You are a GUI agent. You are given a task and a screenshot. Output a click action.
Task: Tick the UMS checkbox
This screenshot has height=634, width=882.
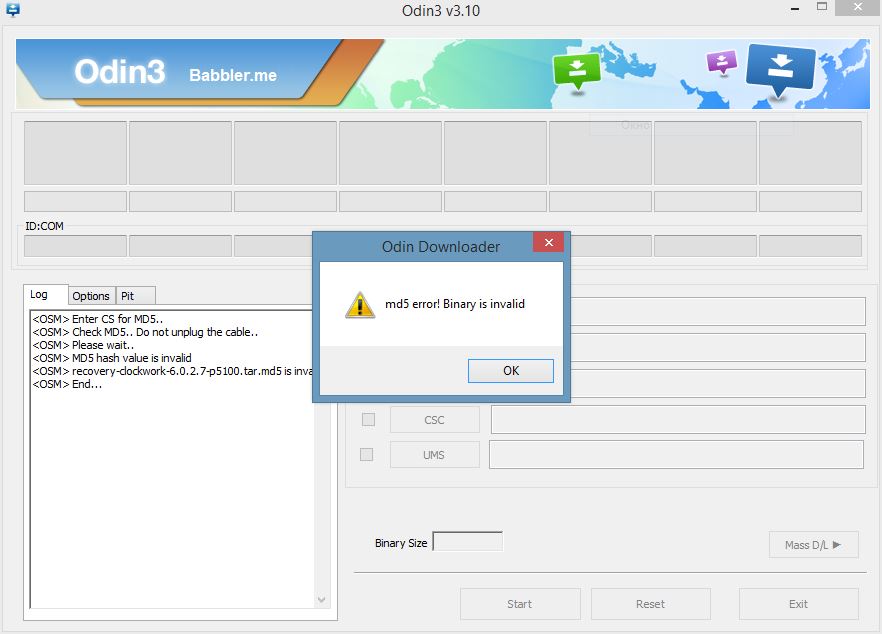[366, 455]
